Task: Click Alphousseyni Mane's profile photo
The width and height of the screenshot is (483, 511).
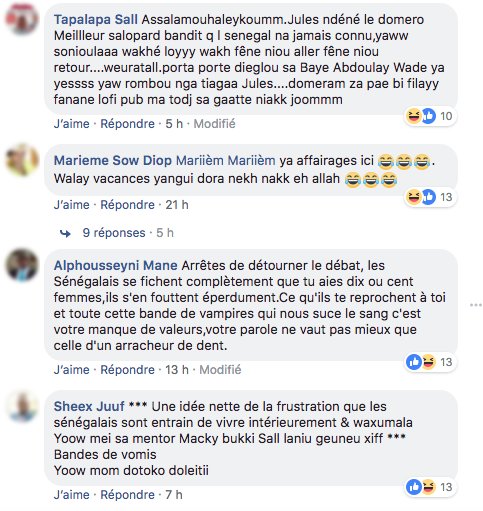Action: (22, 265)
